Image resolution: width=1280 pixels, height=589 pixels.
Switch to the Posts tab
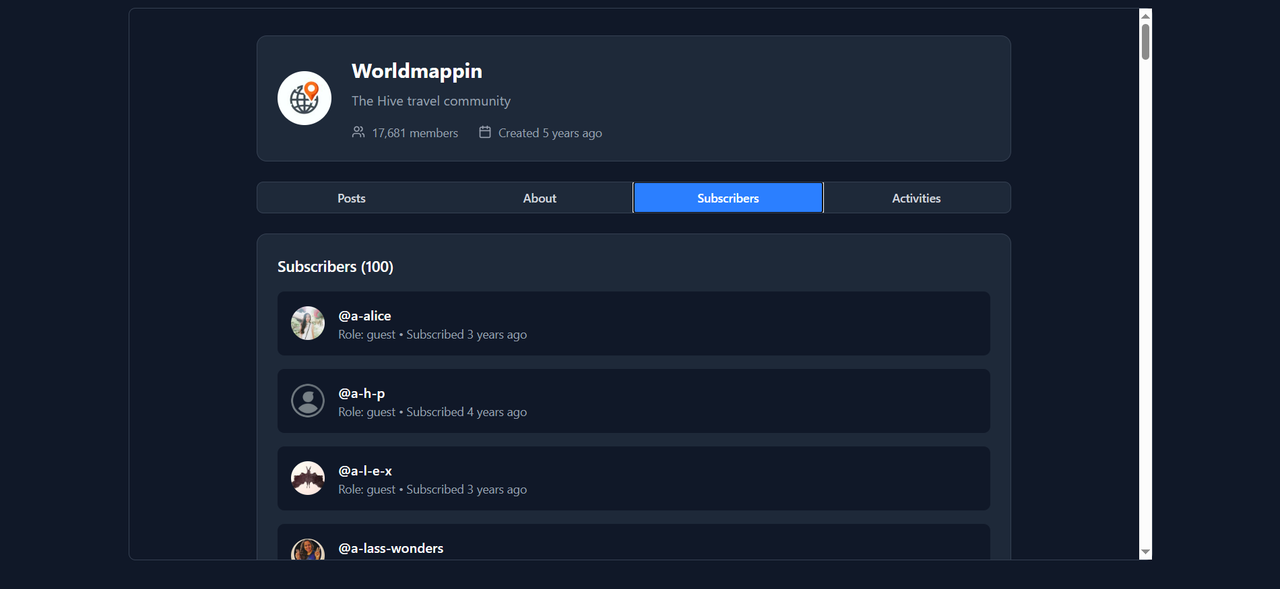pyautogui.click(x=351, y=198)
